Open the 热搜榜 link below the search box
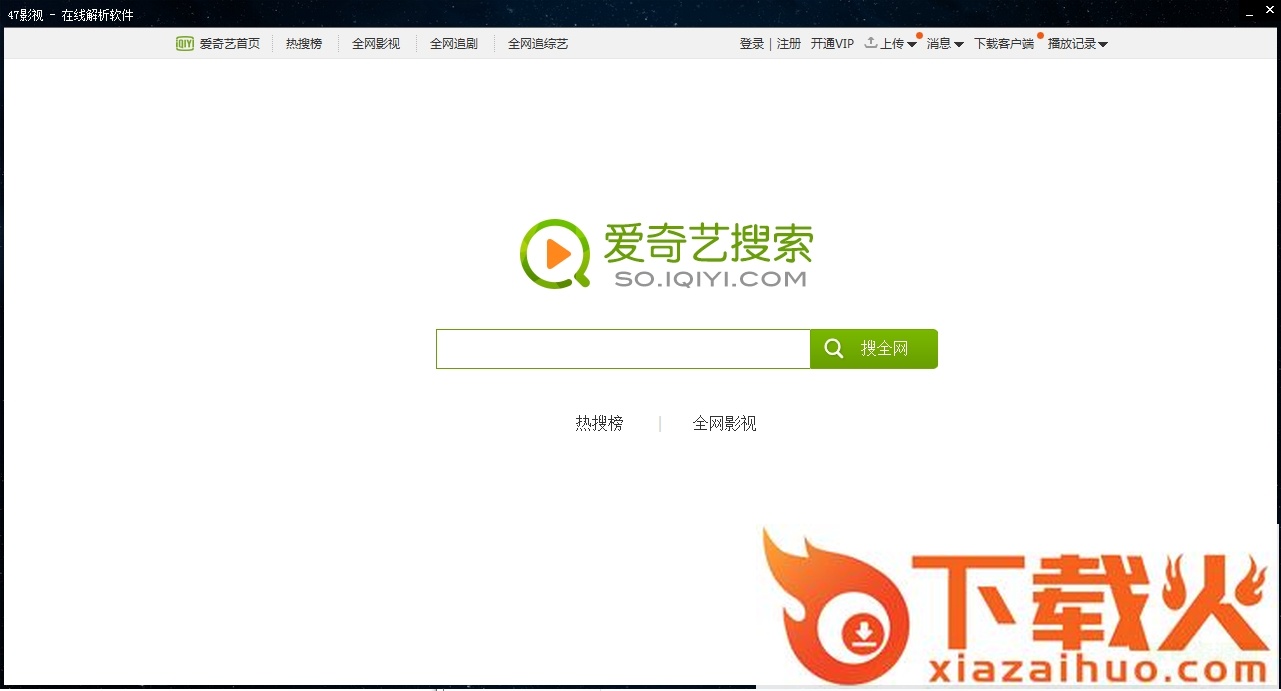 click(x=599, y=424)
